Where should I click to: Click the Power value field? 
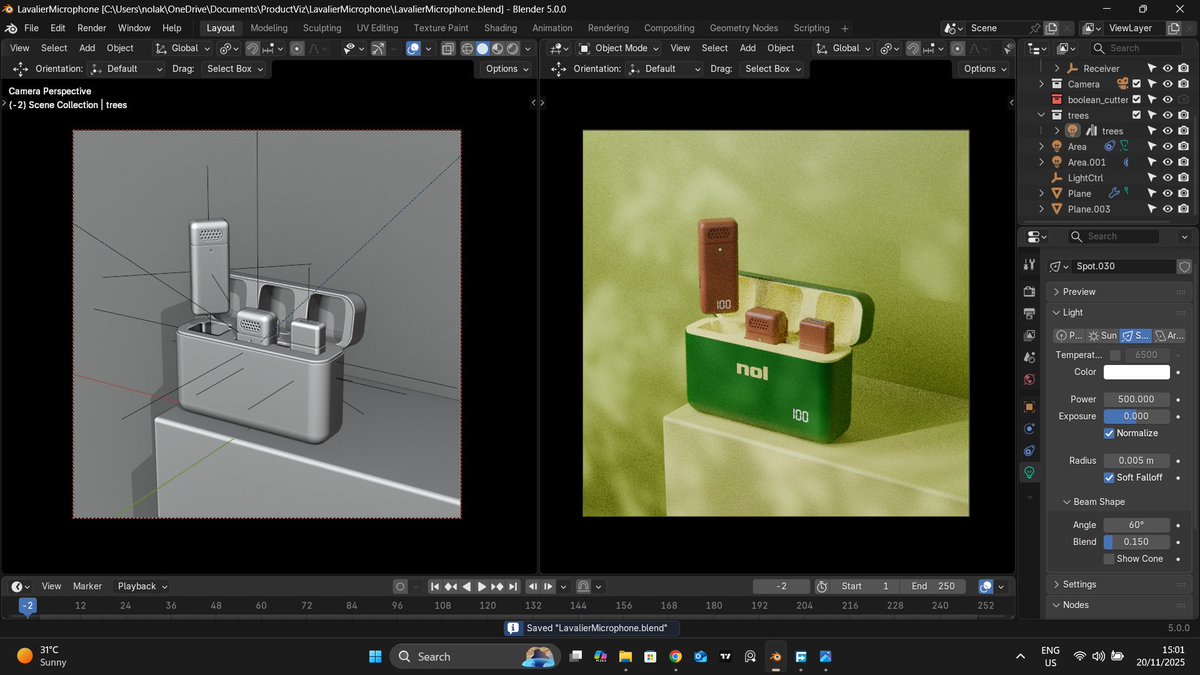point(1136,399)
